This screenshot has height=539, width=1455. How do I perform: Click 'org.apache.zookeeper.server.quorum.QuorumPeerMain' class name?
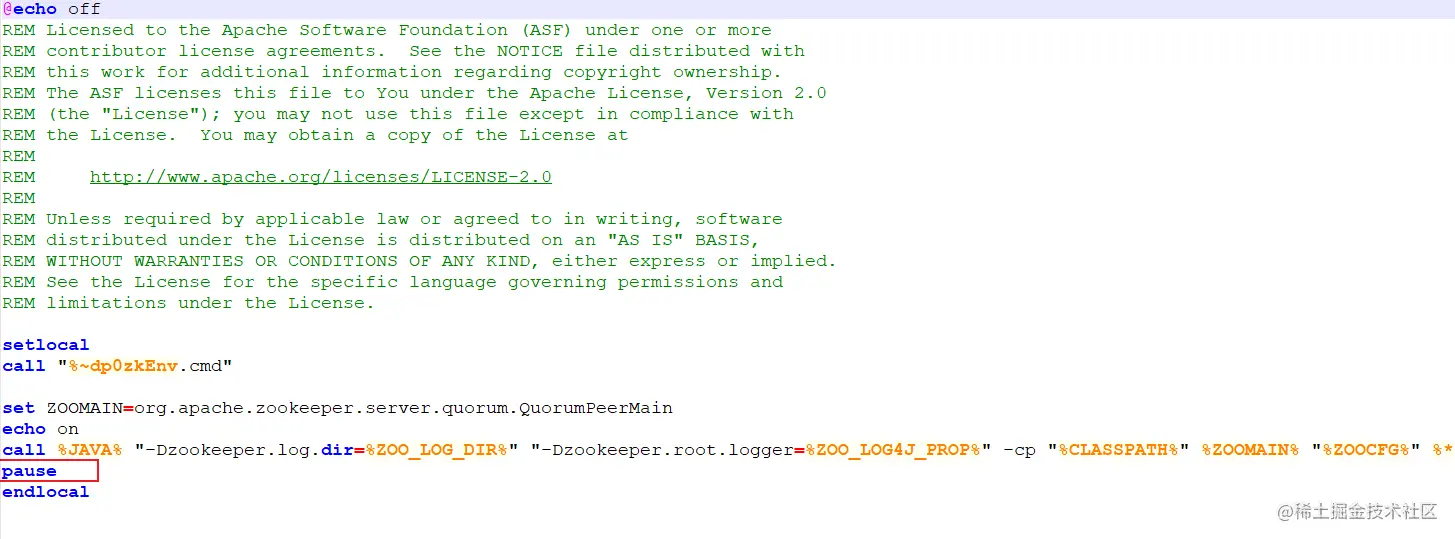coord(403,408)
